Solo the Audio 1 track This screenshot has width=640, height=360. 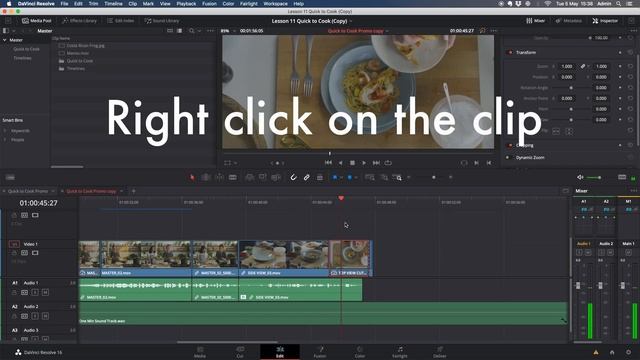(35, 292)
